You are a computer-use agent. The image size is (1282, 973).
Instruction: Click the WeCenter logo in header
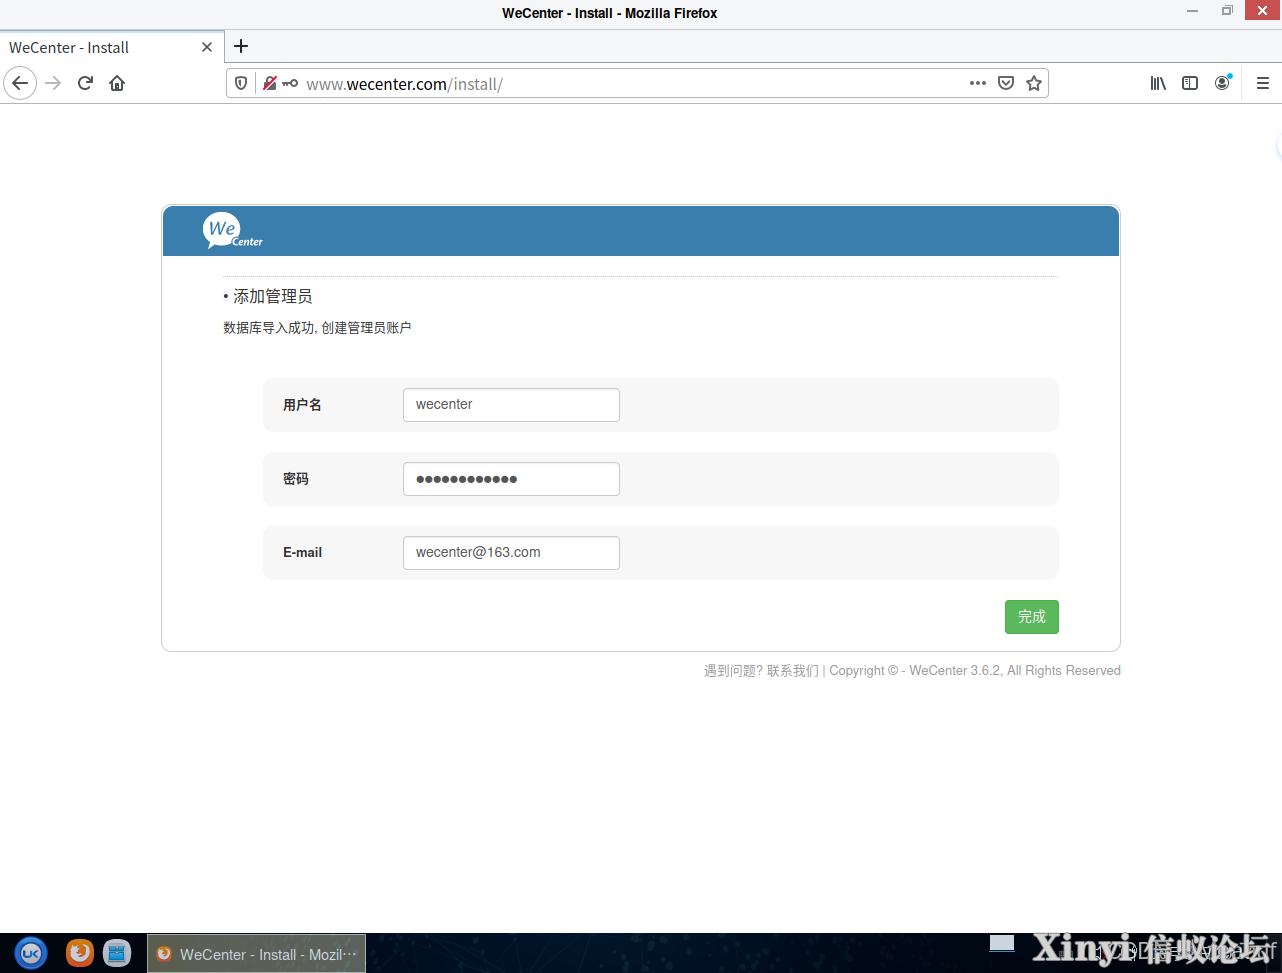(x=233, y=230)
